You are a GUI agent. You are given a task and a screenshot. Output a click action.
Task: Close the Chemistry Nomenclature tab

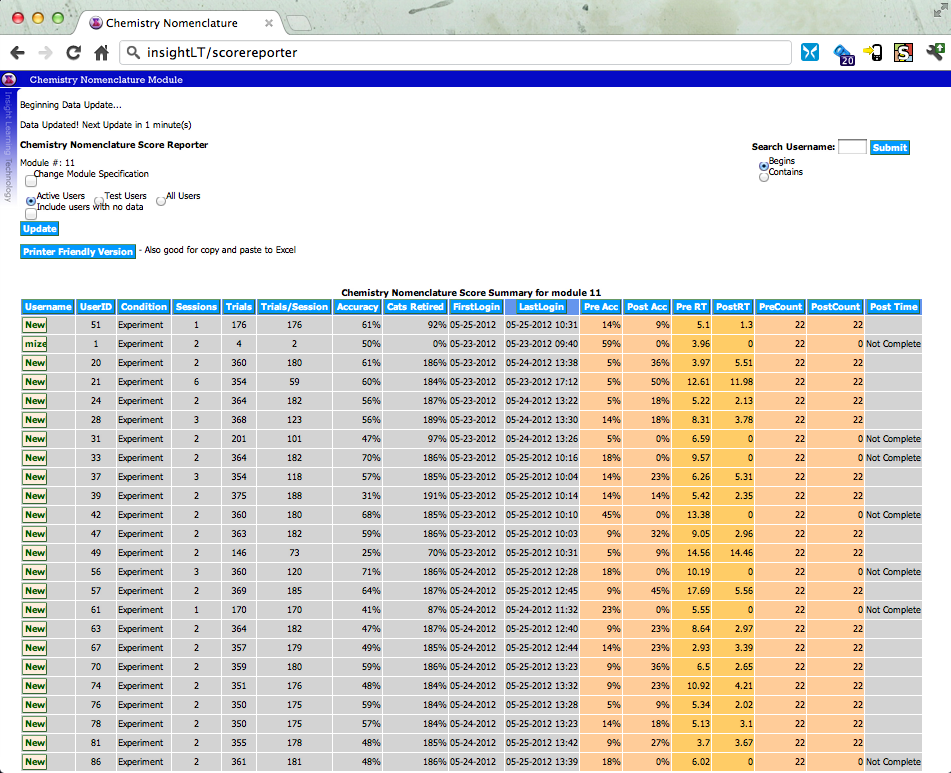point(270,22)
